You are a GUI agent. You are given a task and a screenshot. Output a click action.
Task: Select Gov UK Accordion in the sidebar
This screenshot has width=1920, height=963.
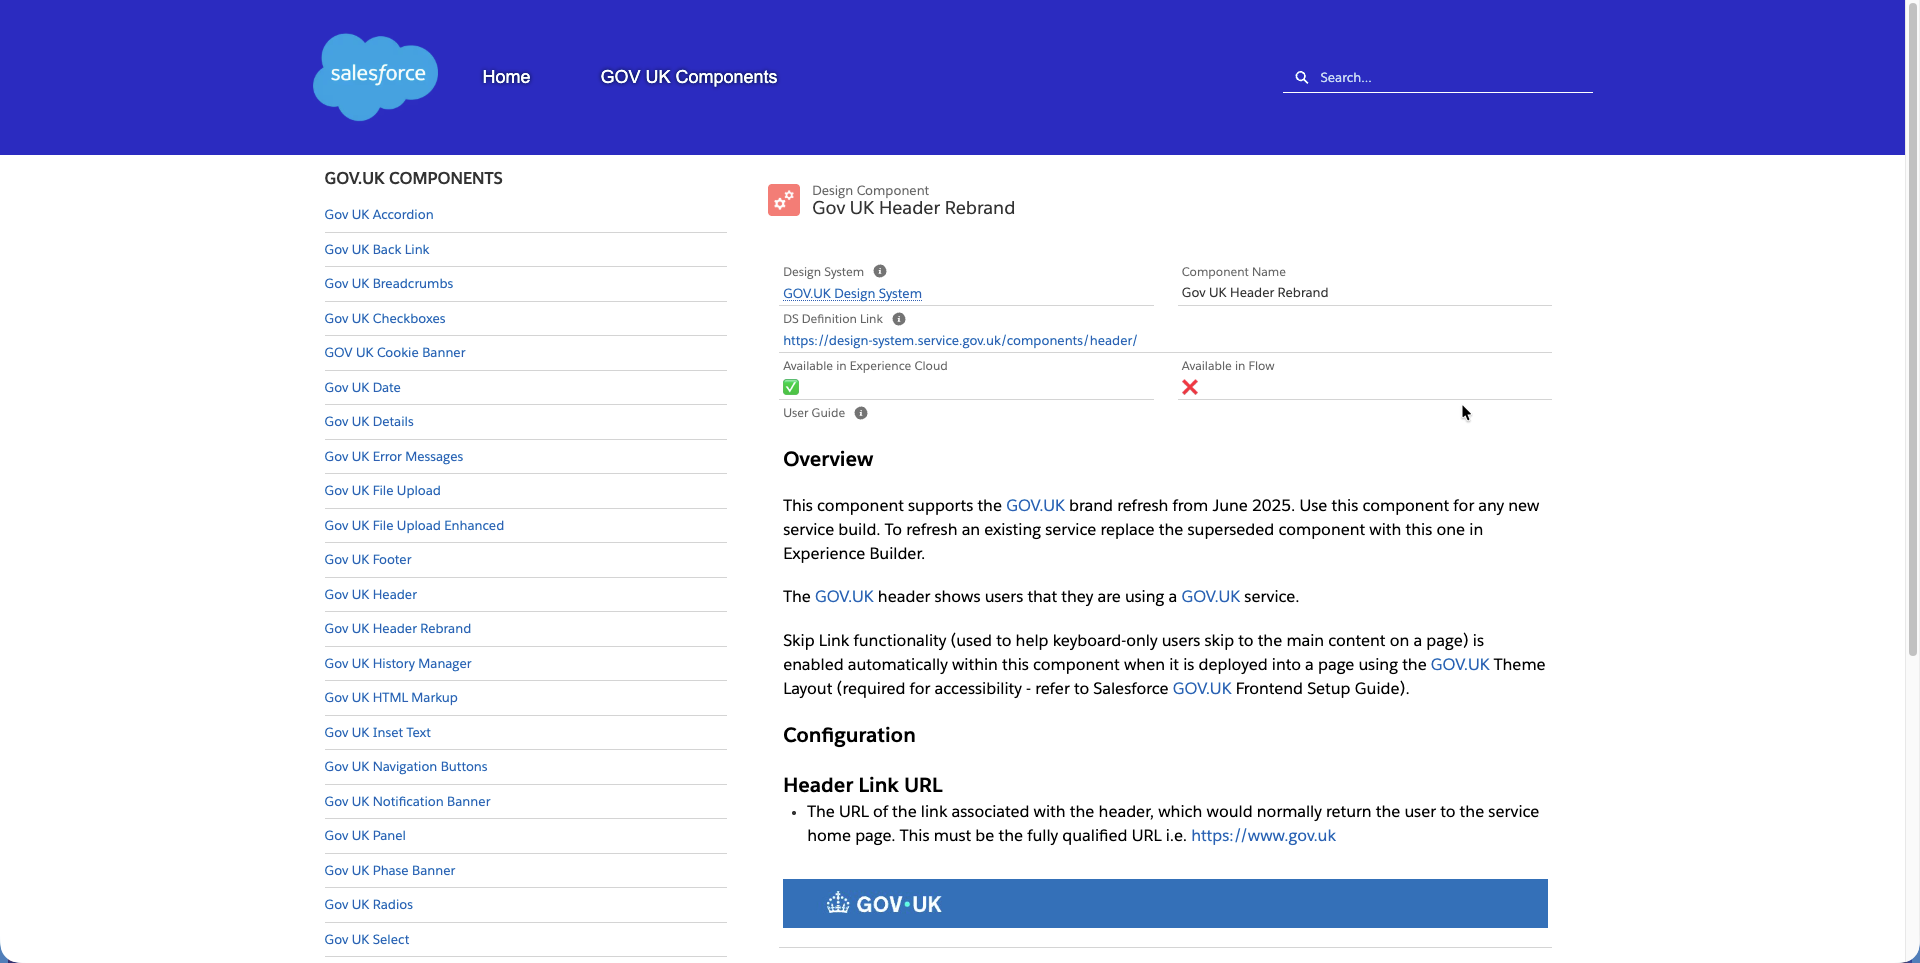[378, 214]
